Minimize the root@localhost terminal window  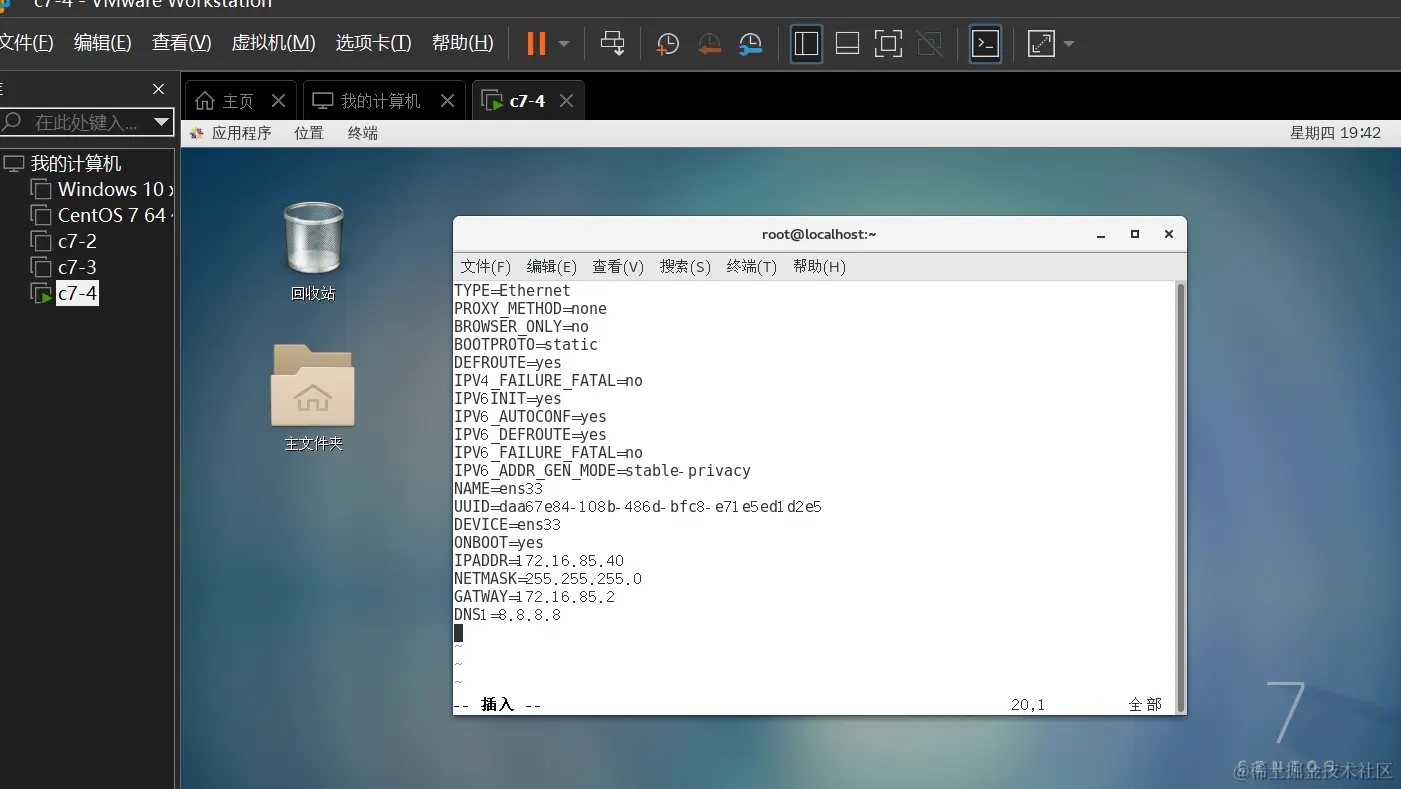pyautogui.click(x=1101, y=234)
